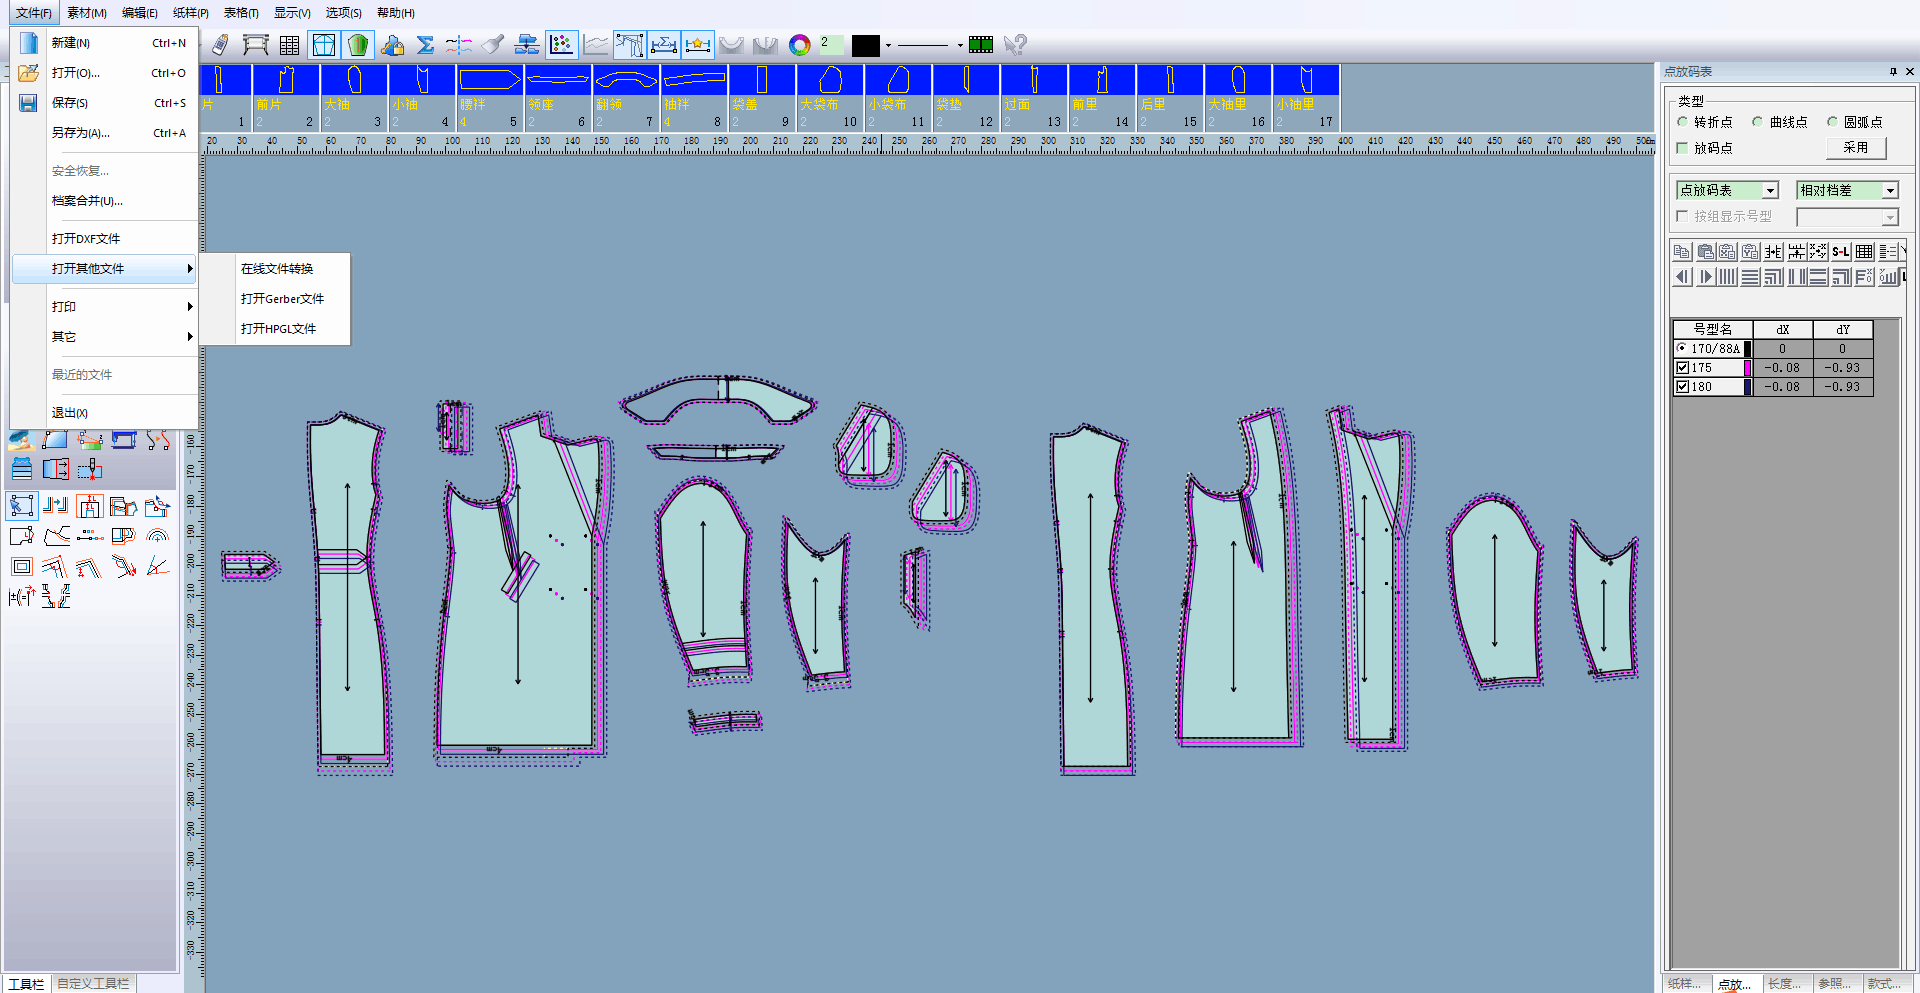Open the 点放码表 dropdown
This screenshot has height=993, width=1920.
coord(1770,190)
